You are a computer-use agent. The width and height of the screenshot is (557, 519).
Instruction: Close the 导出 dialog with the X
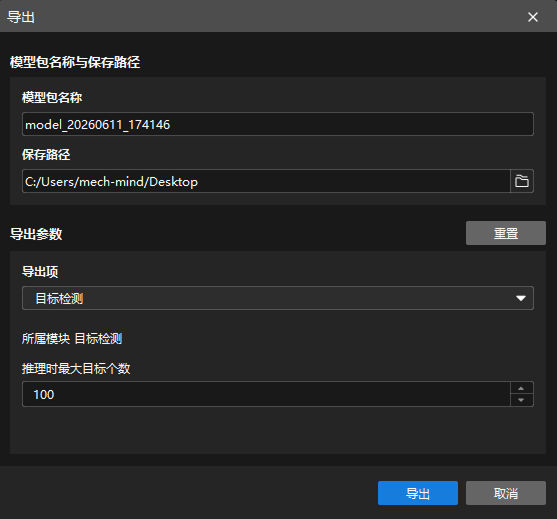(532, 17)
